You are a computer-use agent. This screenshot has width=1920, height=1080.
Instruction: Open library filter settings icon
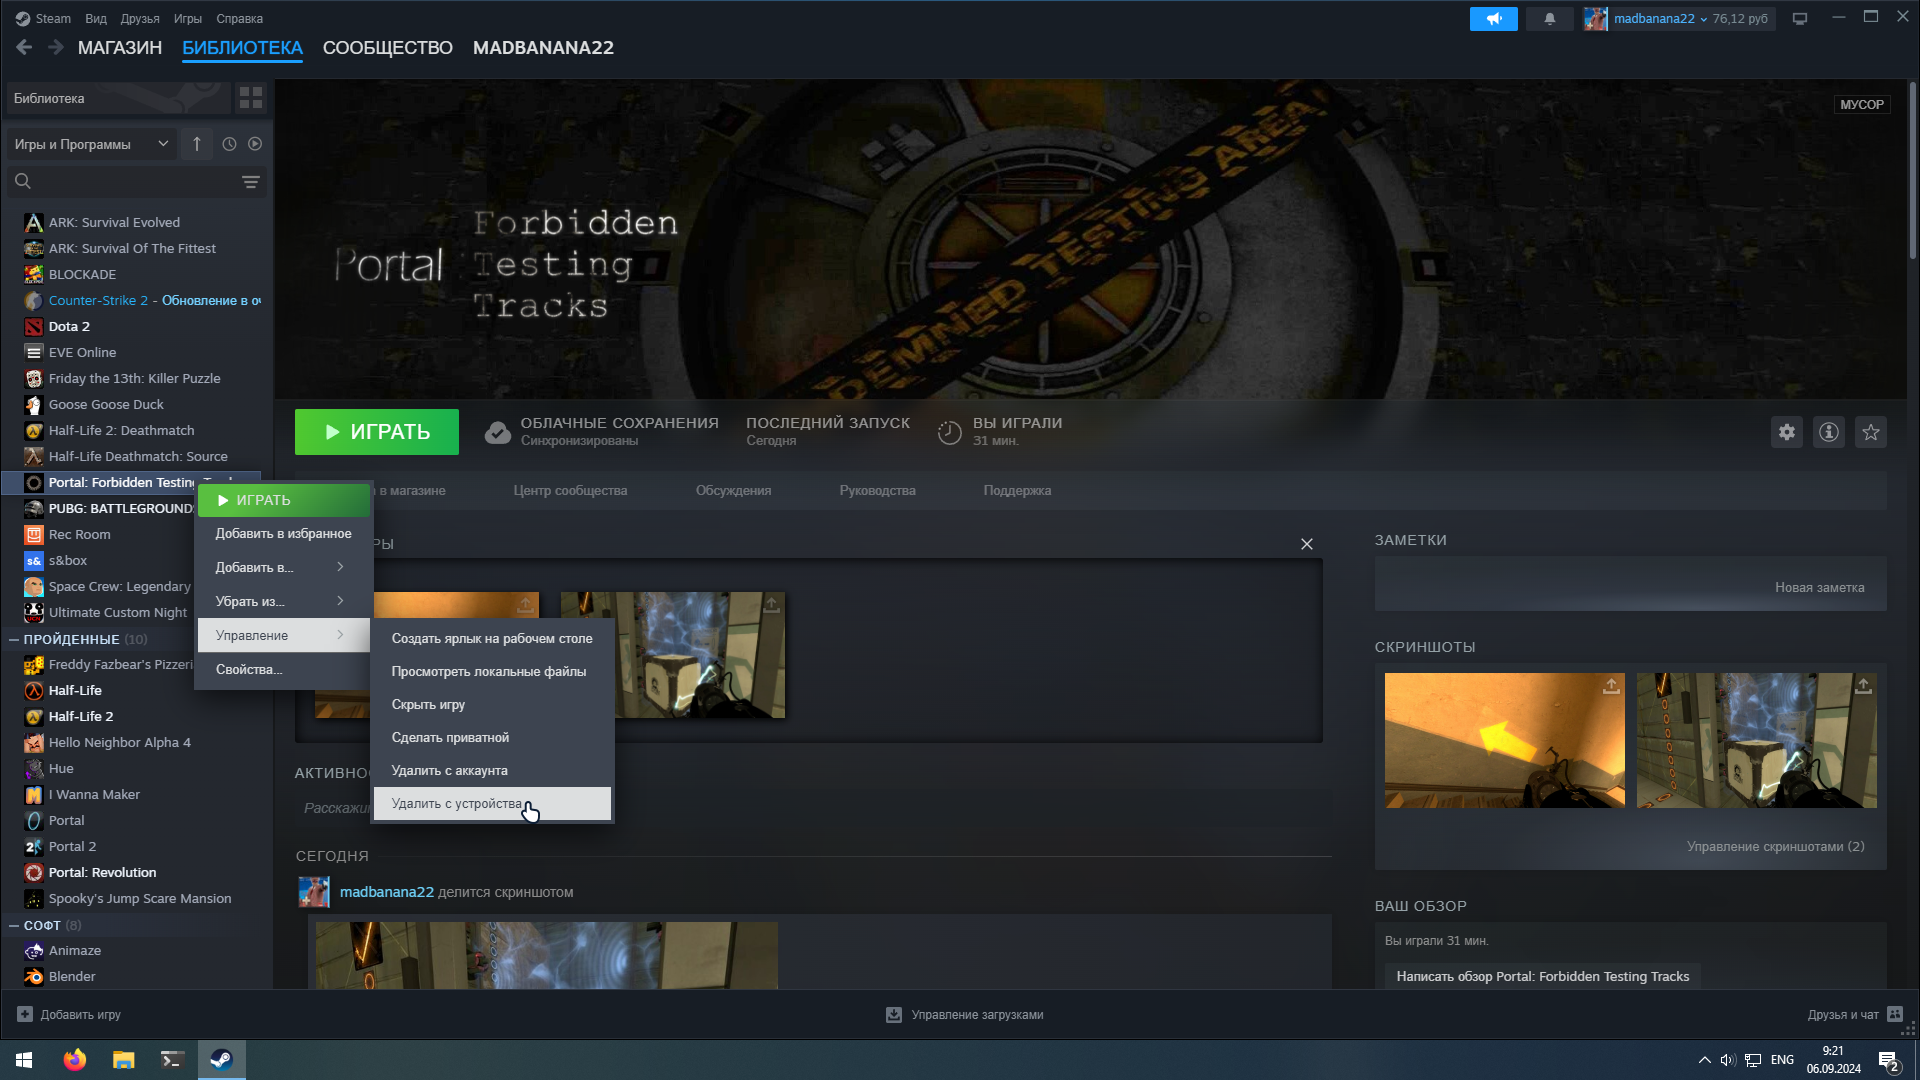[x=251, y=182]
